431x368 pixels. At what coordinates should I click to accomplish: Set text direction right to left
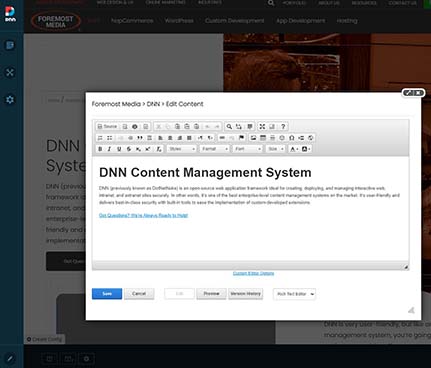point(210,138)
